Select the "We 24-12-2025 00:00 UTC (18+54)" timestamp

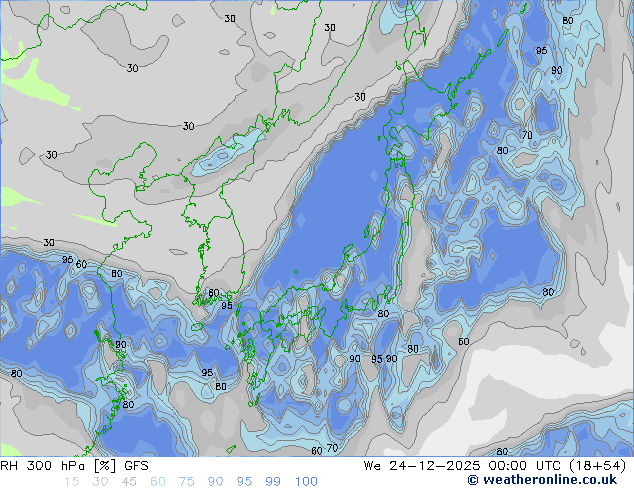495,466
